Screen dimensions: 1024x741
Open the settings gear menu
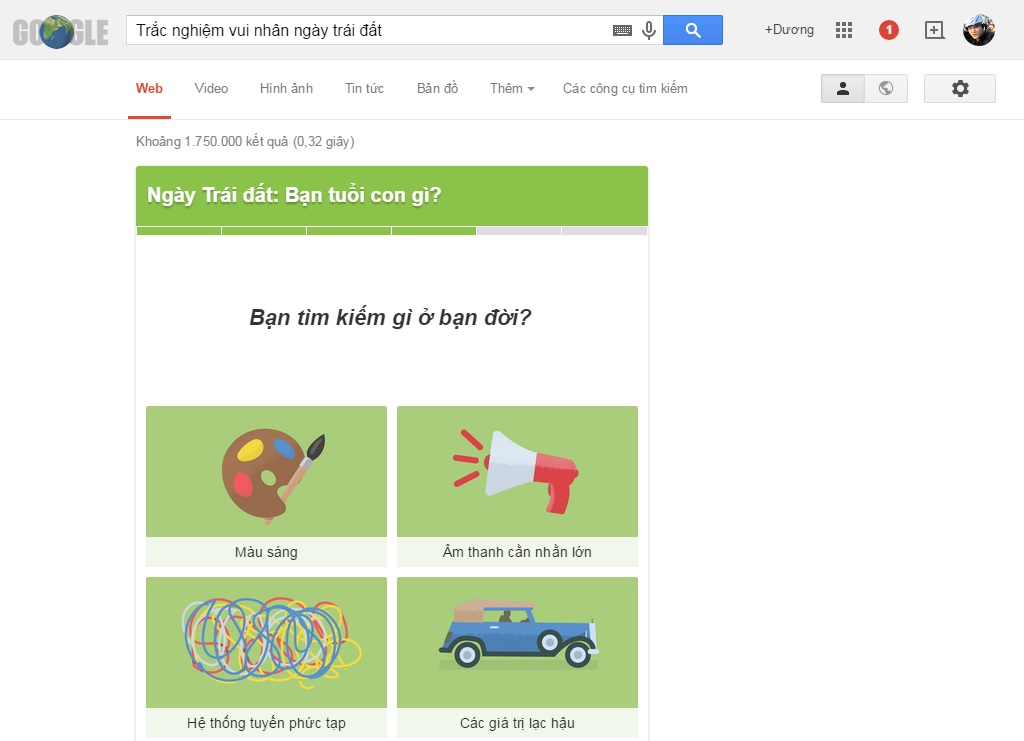click(x=959, y=89)
